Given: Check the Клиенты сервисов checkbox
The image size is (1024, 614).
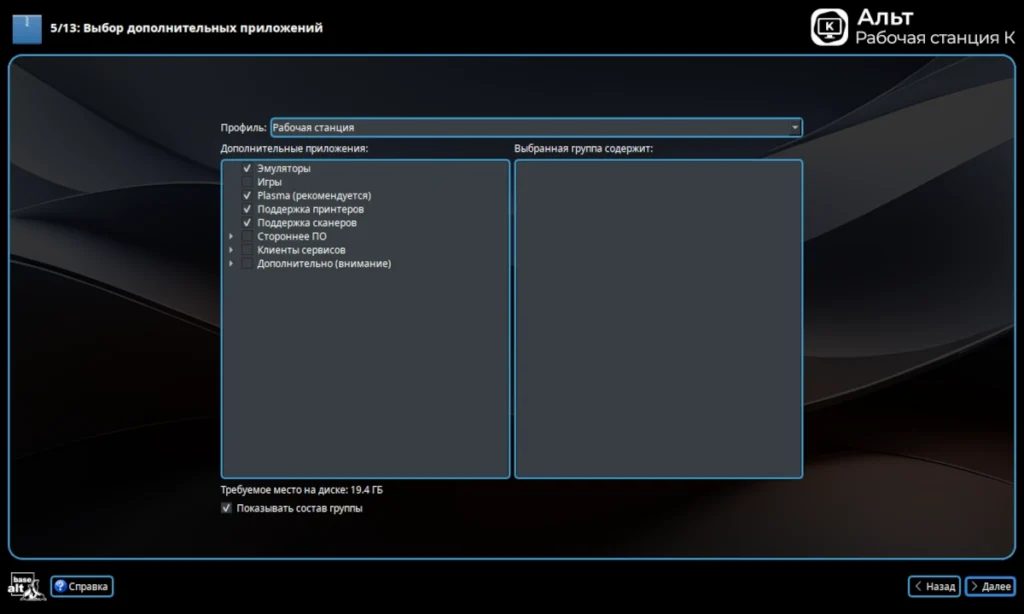Looking at the screenshot, I should coord(247,250).
